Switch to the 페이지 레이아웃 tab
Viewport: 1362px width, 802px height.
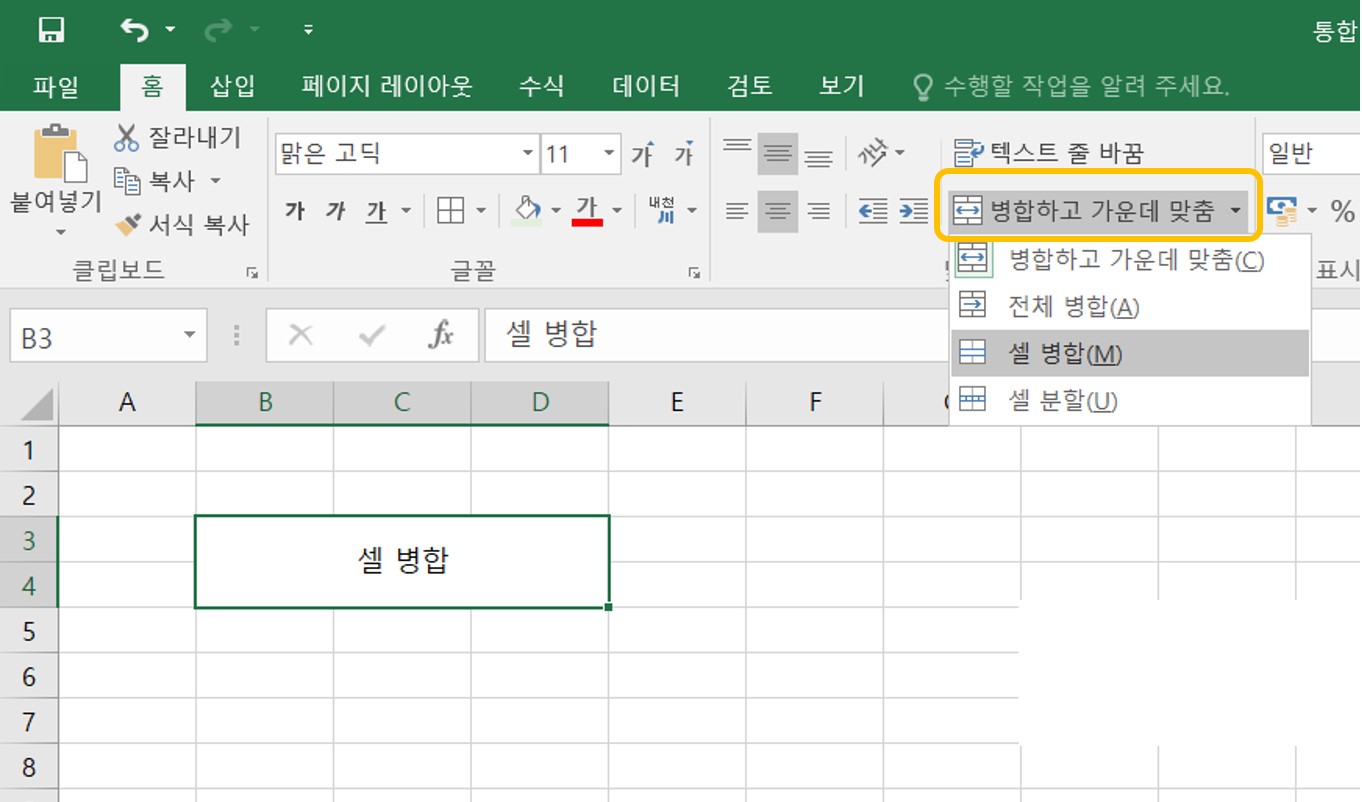(387, 86)
